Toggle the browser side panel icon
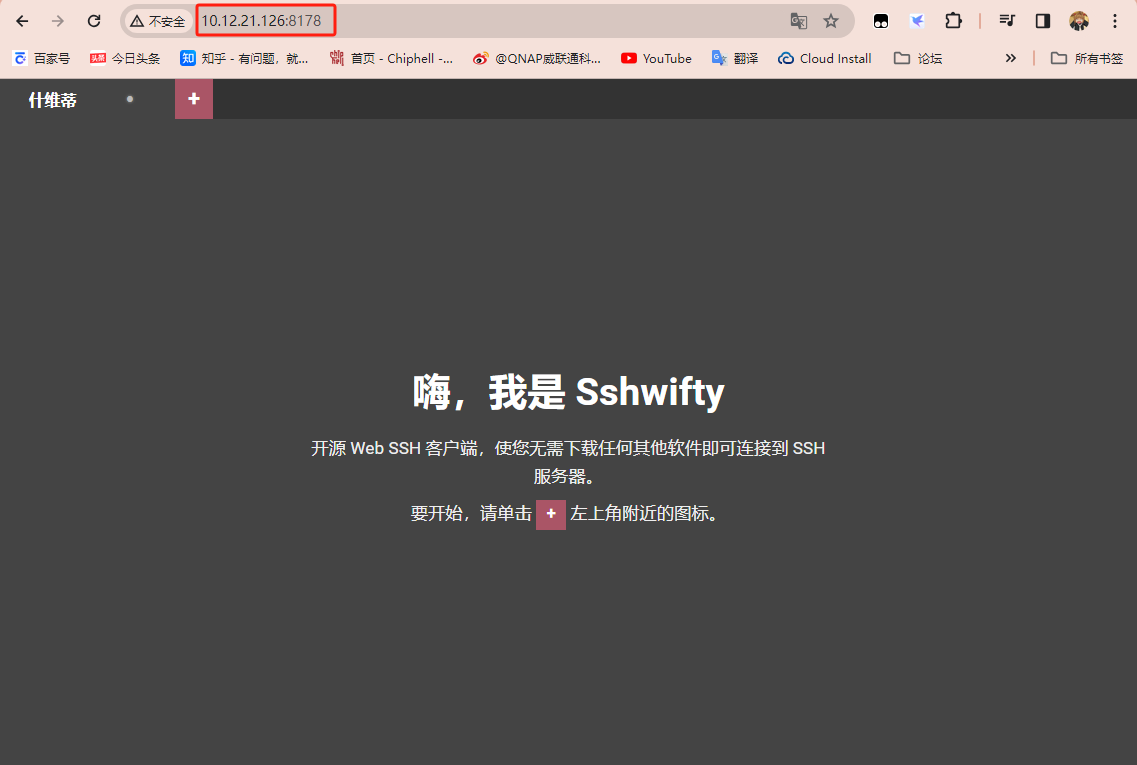Viewport: 1137px width, 765px height. [x=1043, y=21]
